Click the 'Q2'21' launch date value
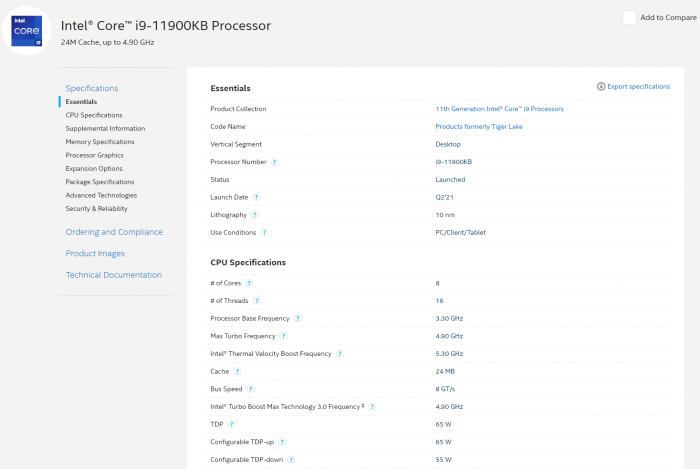Viewport: 700px width, 469px height. click(444, 197)
